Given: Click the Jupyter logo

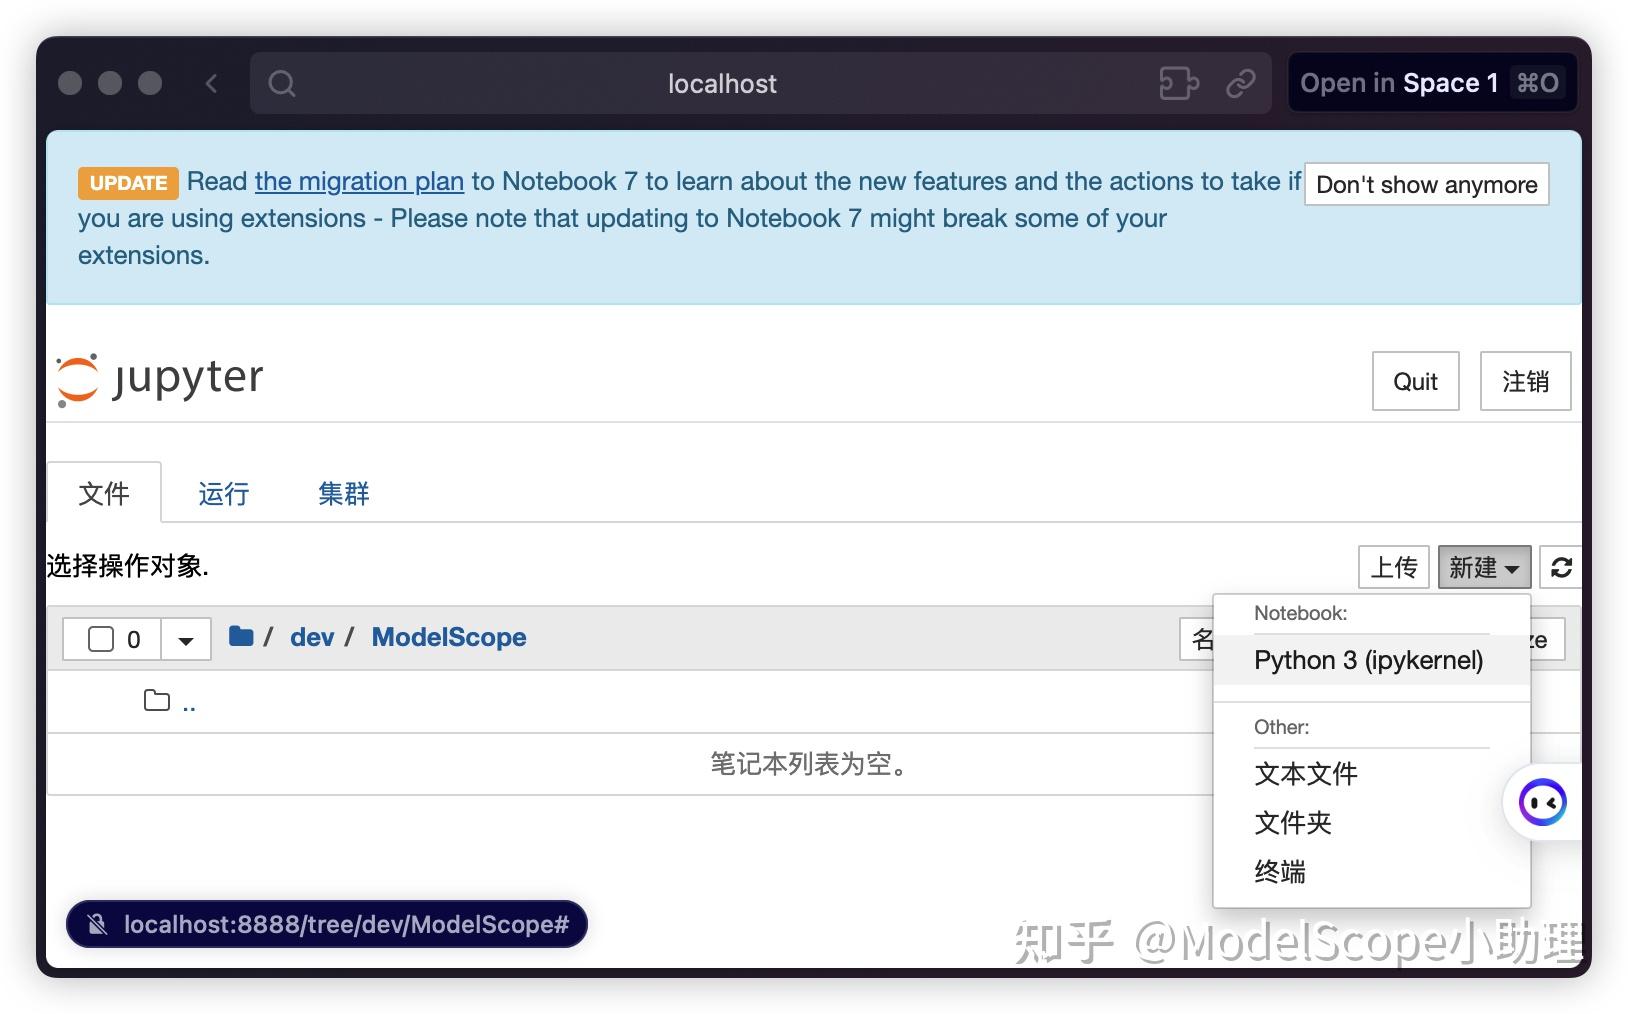Looking at the screenshot, I should point(158,378).
